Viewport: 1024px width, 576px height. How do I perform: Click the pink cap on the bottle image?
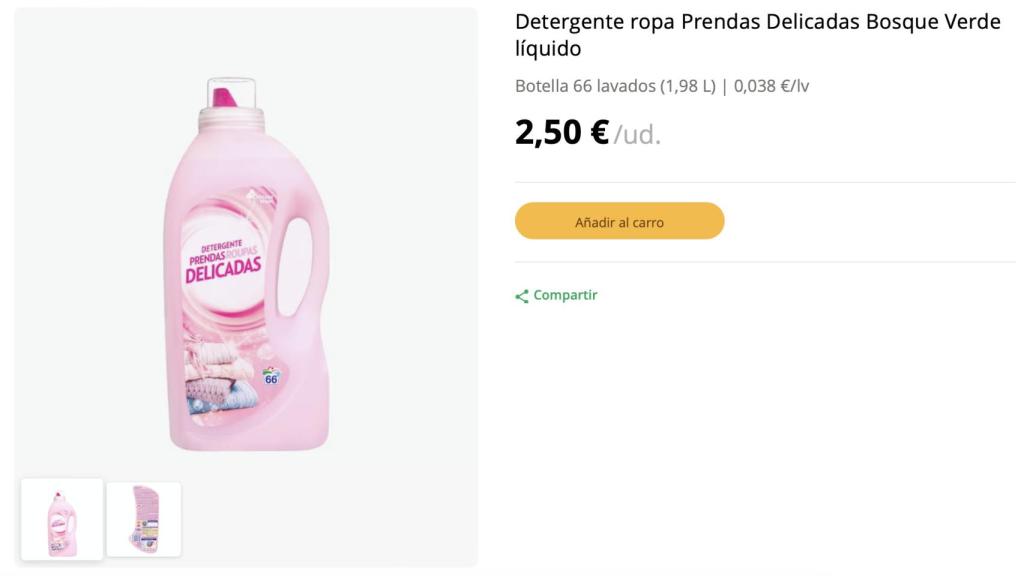(x=222, y=96)
